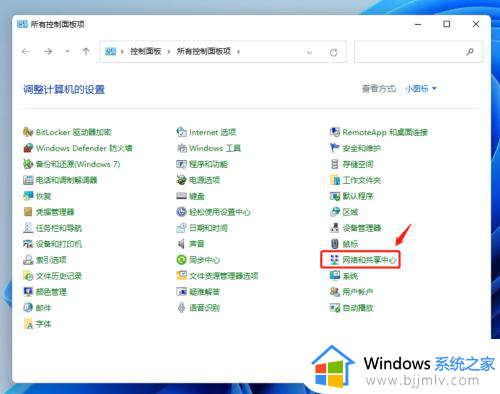The image size is (500, 394).
Task: Click the 工作文件夹 icon
Action: point(335,180)
